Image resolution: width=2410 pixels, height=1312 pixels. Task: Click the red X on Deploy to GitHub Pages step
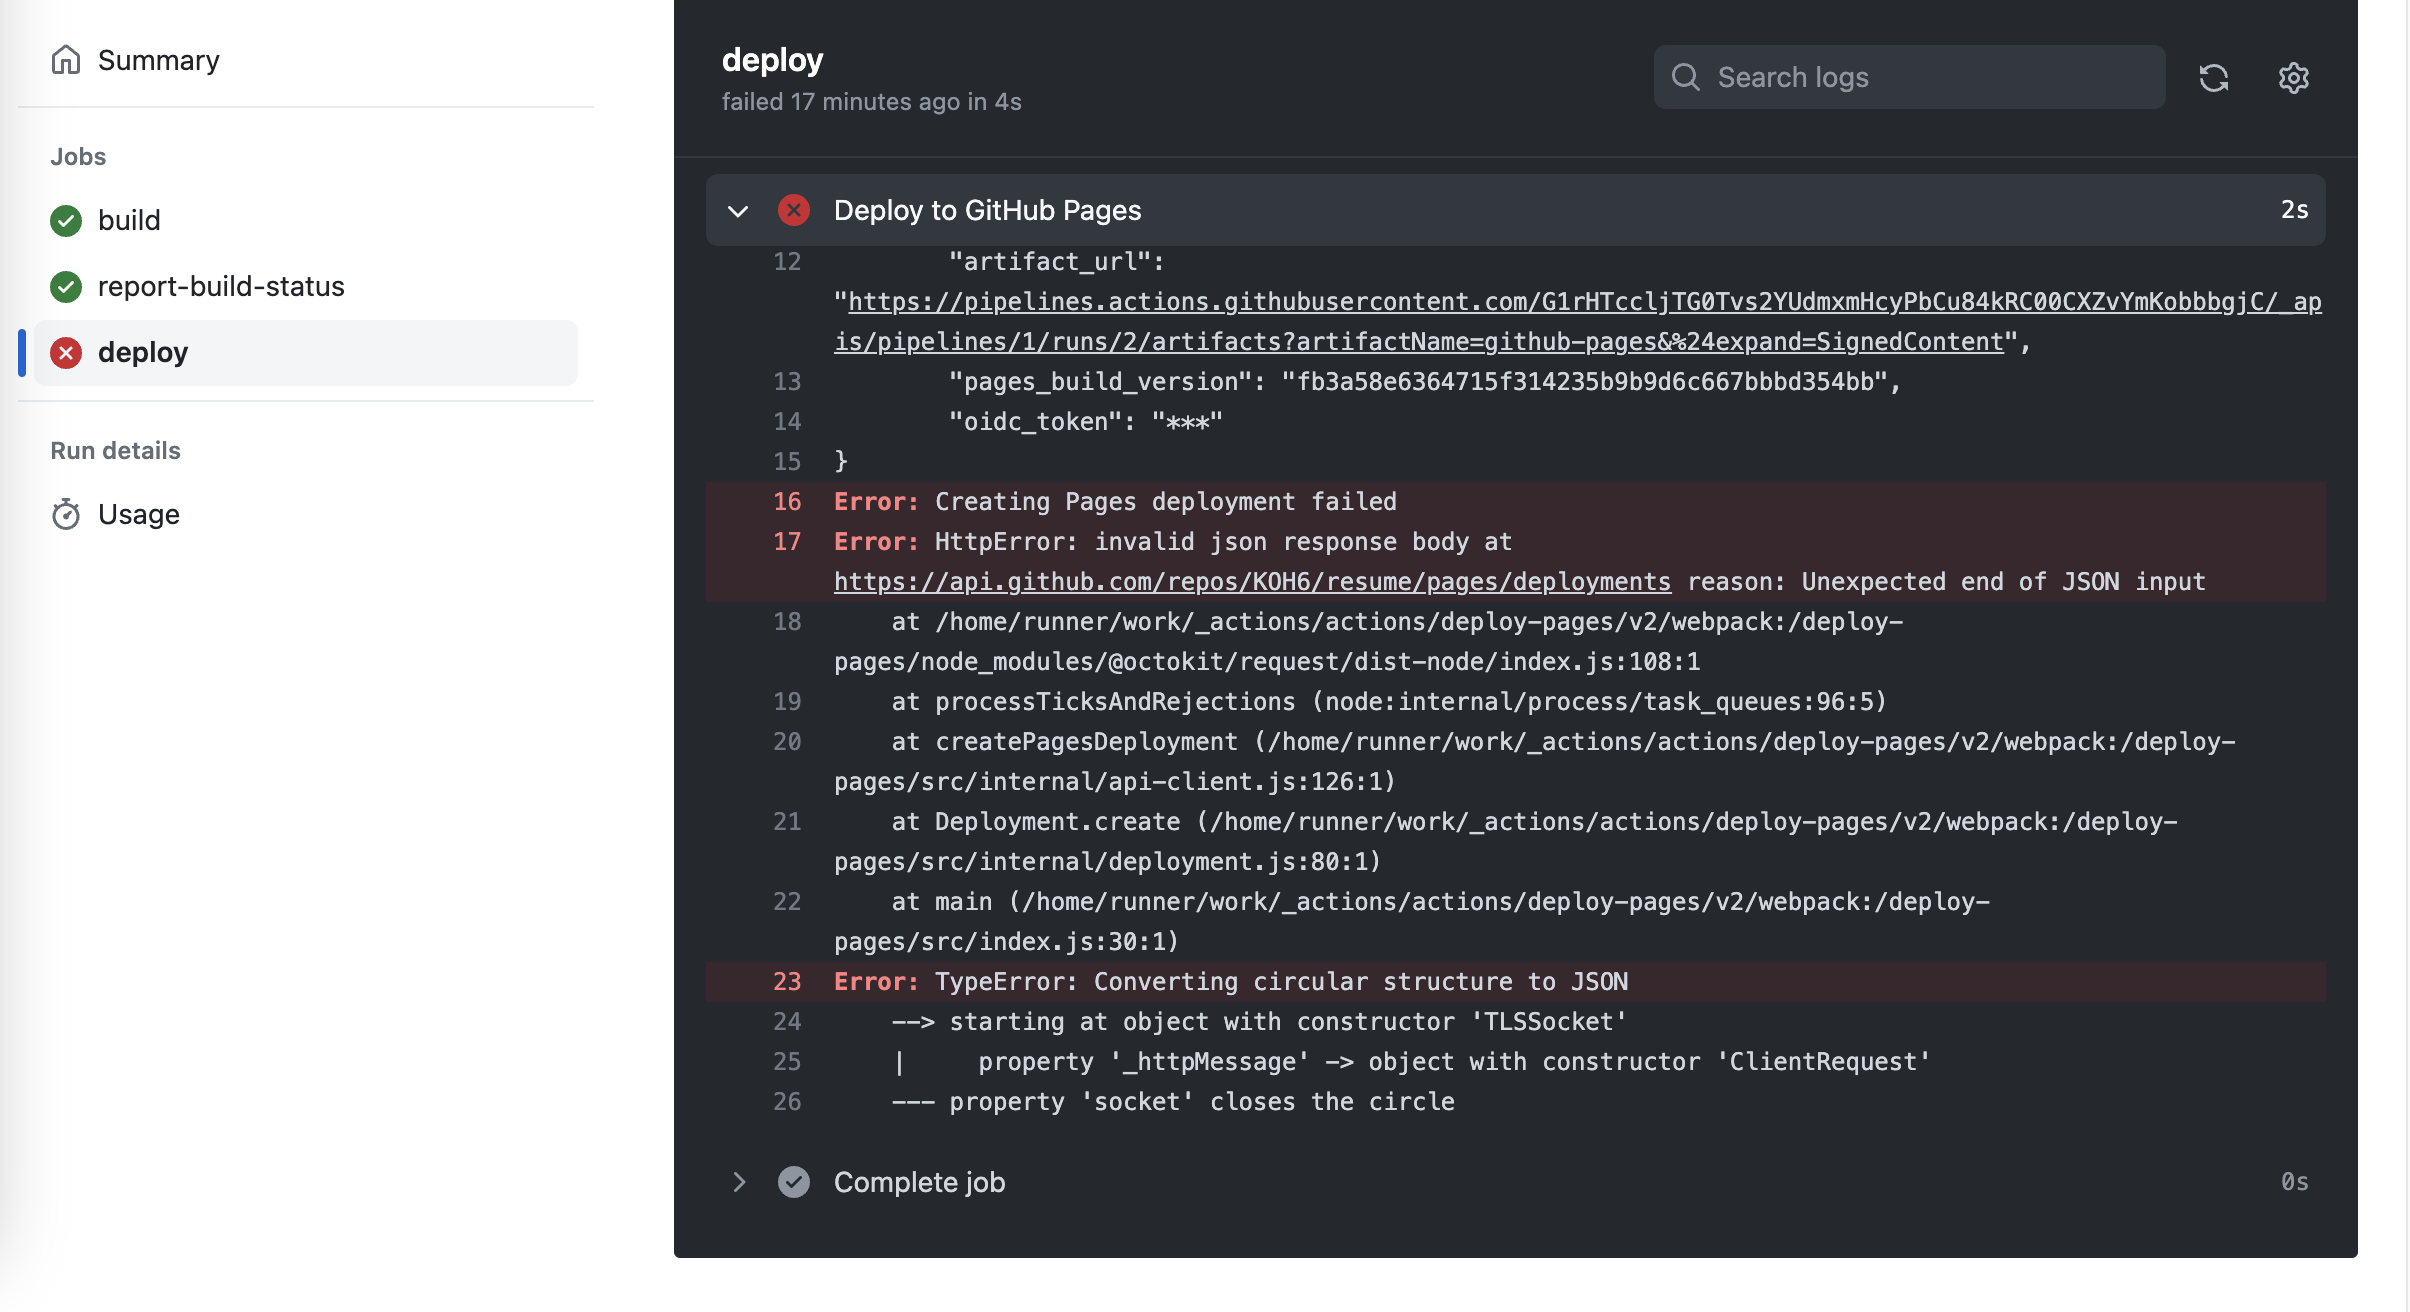pyautogui.click(x=794, y=209)
